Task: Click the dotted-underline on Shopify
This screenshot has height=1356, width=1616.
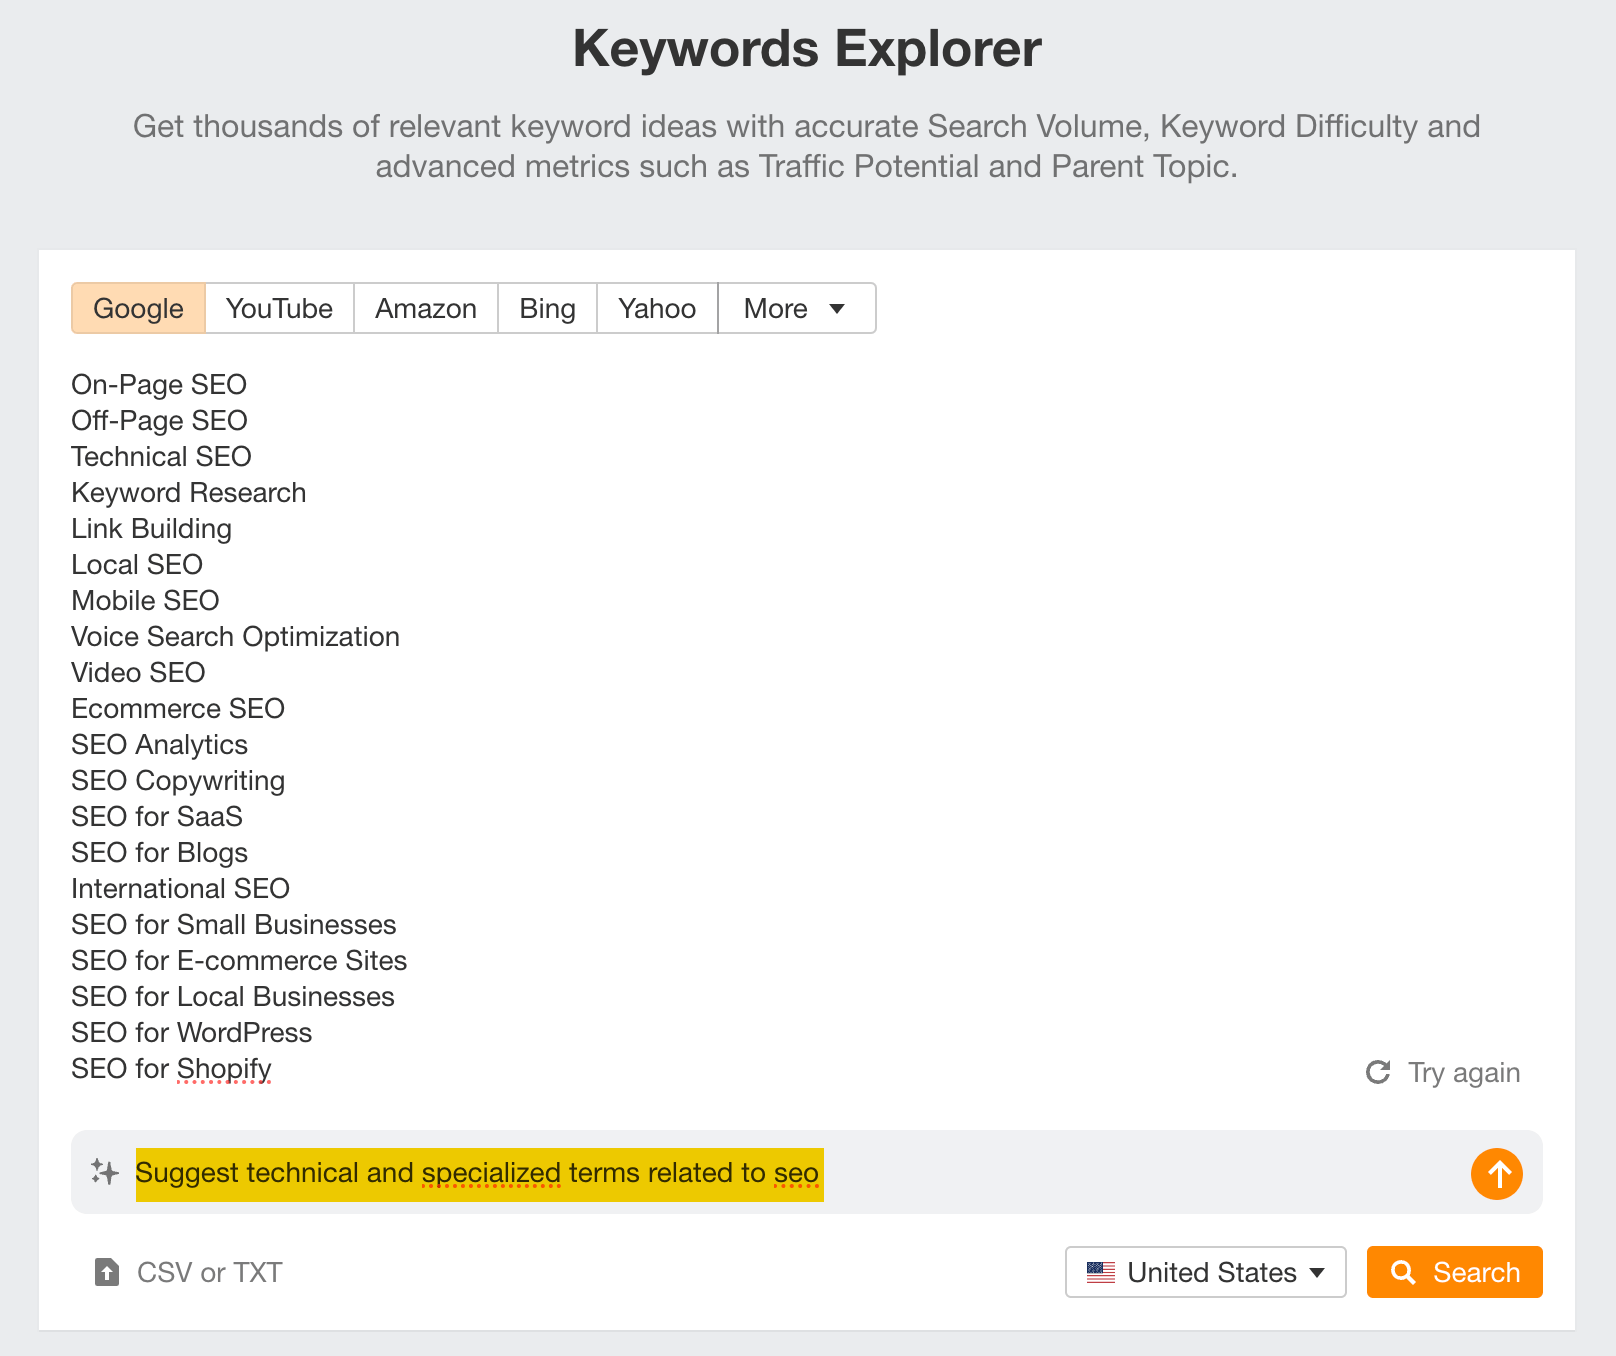Action: coord(224,1082)
